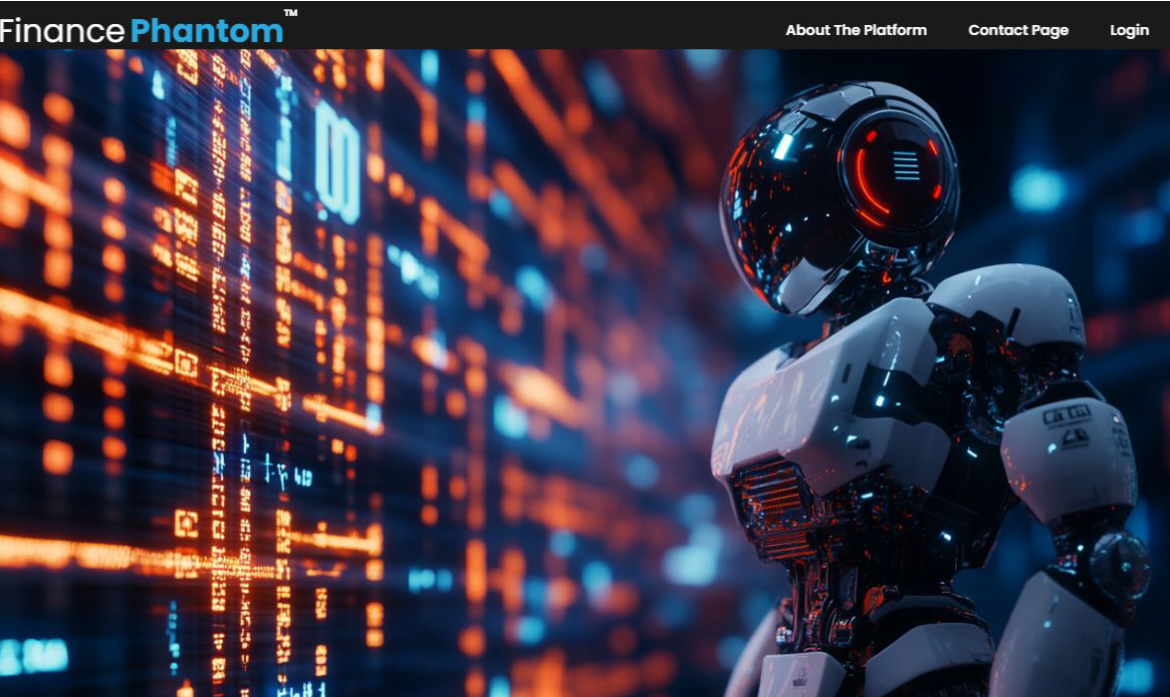Click the trademark symbol beside the logo

[x=290, y=14]
